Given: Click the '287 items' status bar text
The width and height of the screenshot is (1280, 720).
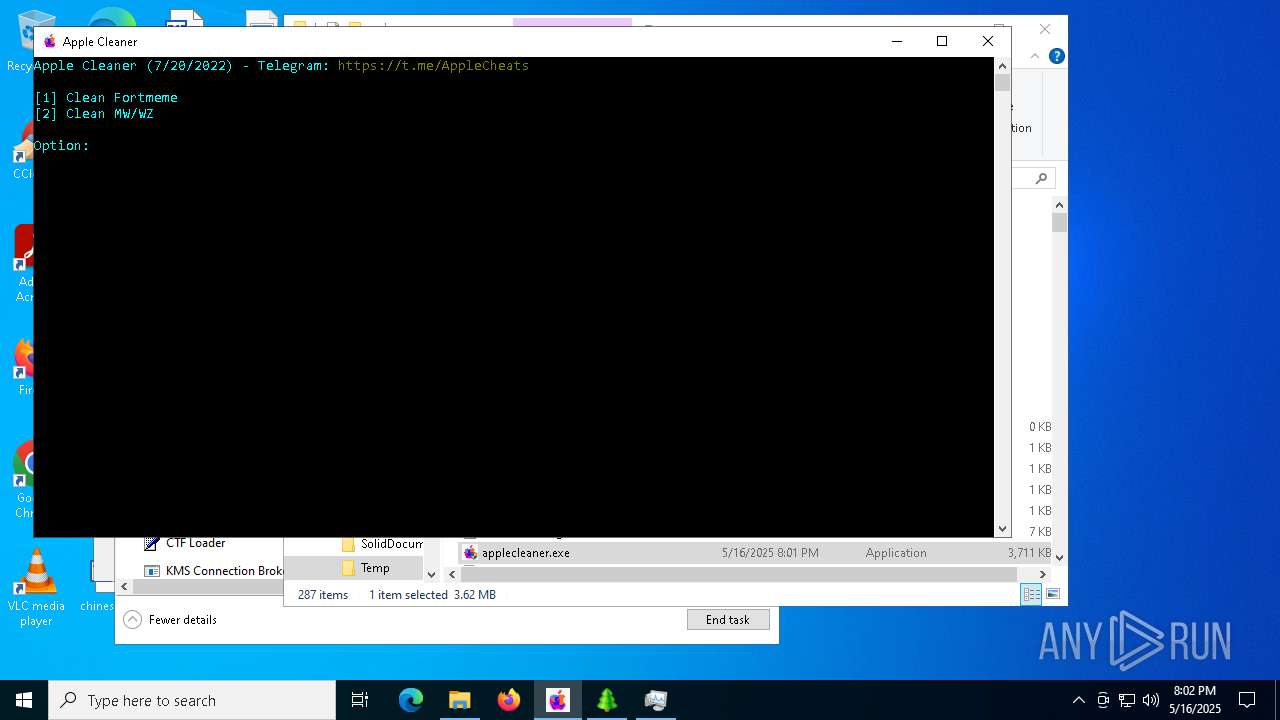Looking at the screenshot, I should point(323,595).
